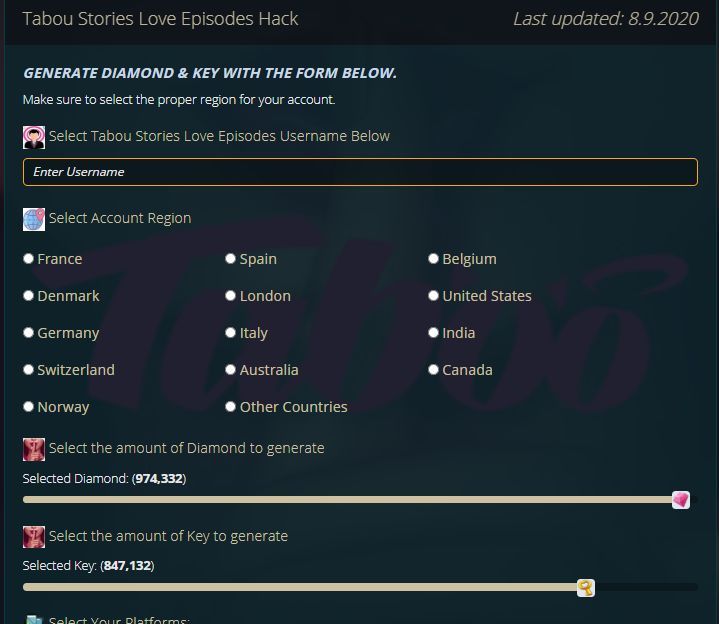This screenshot has width=719, height=624.
Task: Click the gold key slider handle
Action: tap(586, 588)
